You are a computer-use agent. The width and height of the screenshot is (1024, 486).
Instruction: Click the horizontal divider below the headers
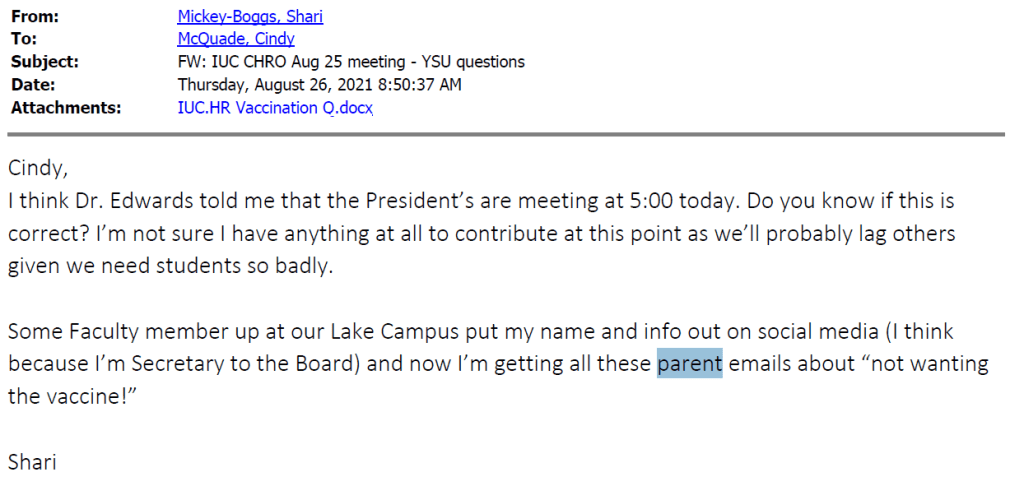505,133
